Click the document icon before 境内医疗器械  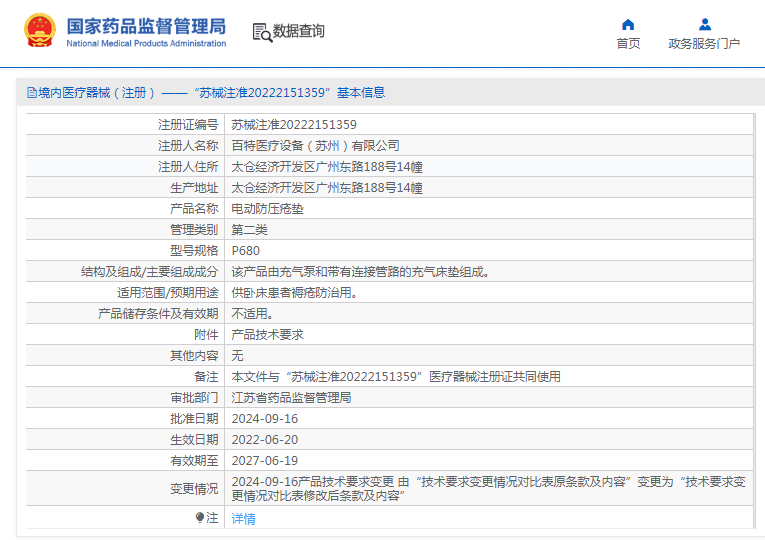point(32,93)
